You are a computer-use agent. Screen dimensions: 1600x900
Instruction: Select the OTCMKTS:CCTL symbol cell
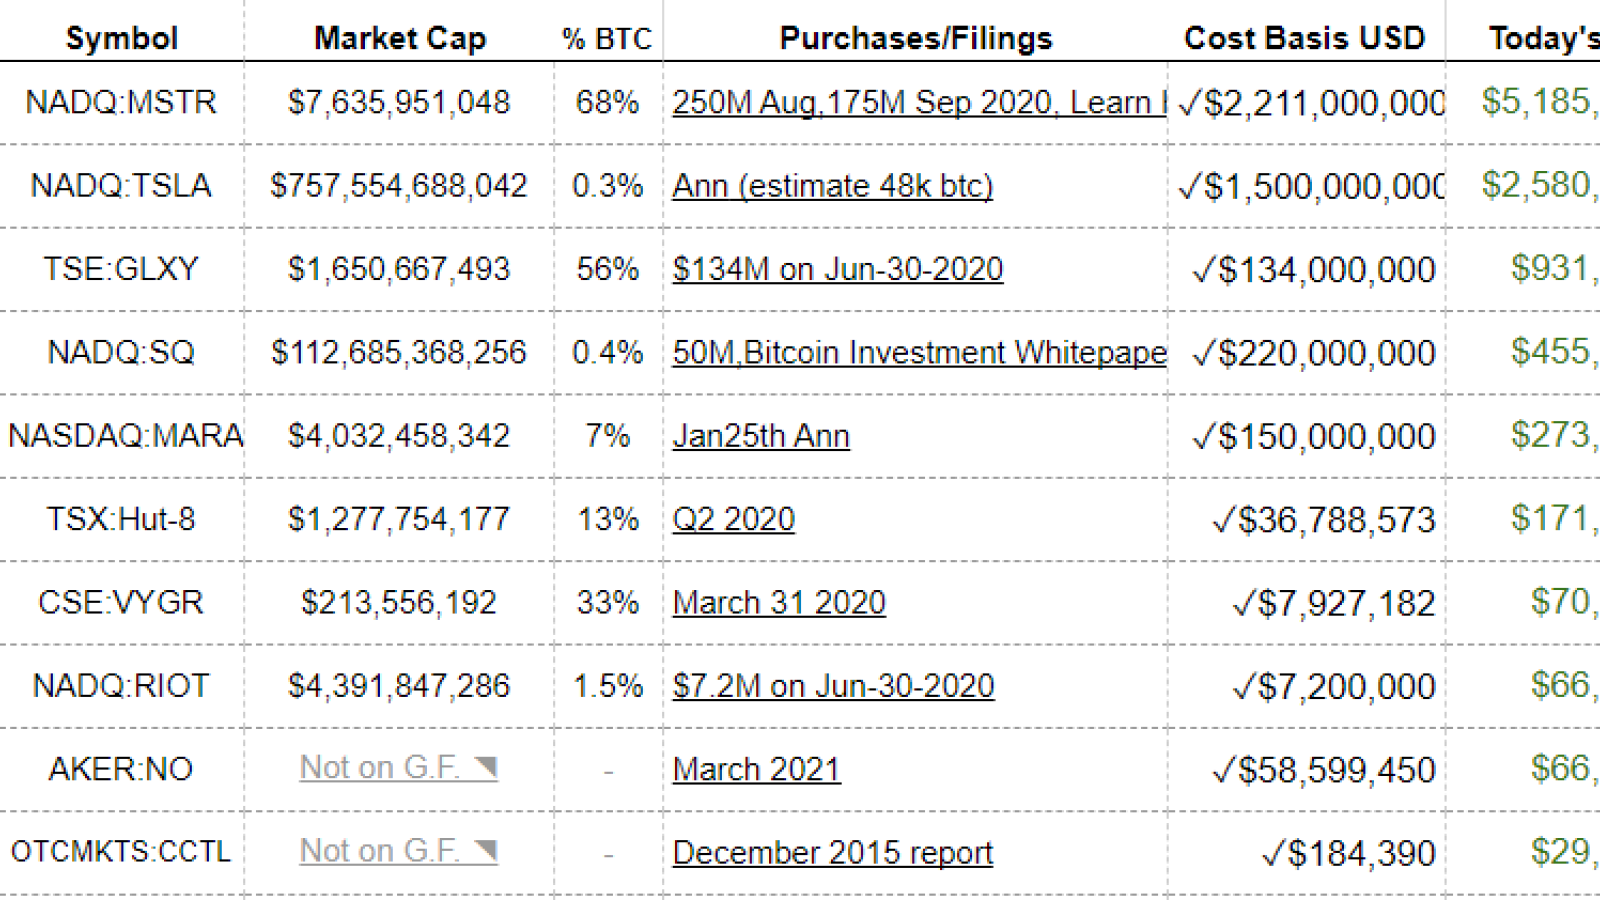coord(121,852)
